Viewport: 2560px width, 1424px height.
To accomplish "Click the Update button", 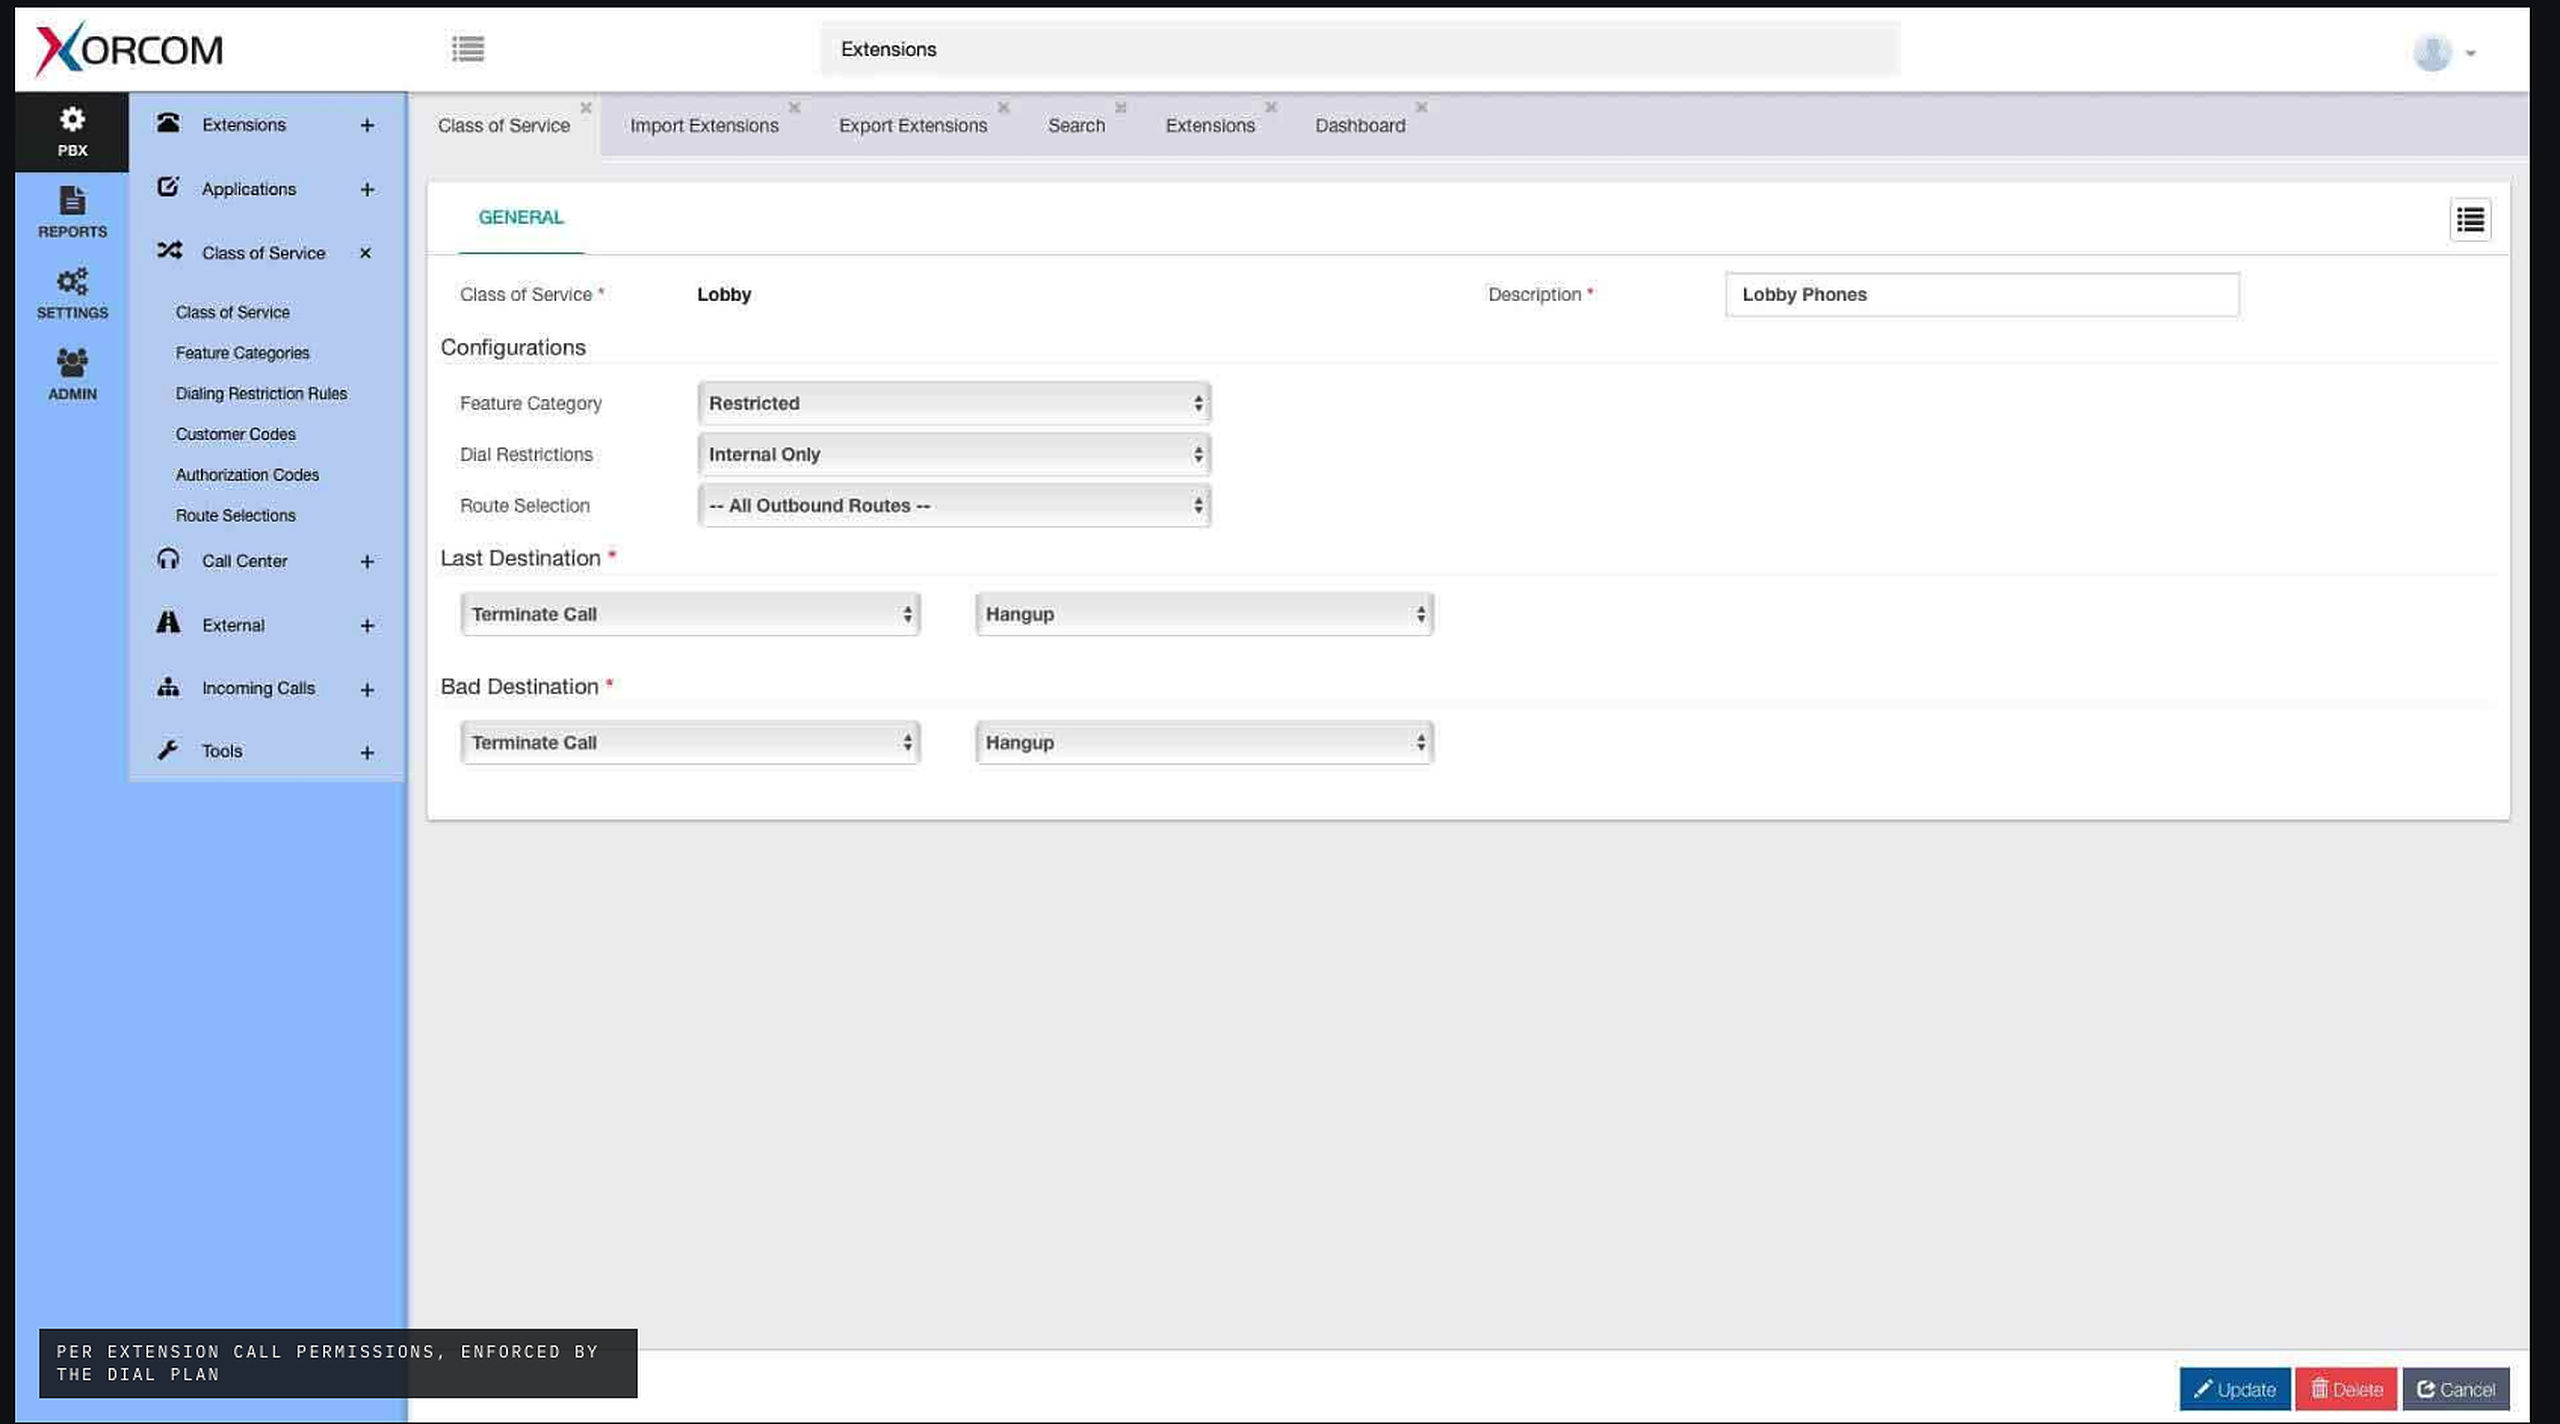I will coord(2235,1389).
